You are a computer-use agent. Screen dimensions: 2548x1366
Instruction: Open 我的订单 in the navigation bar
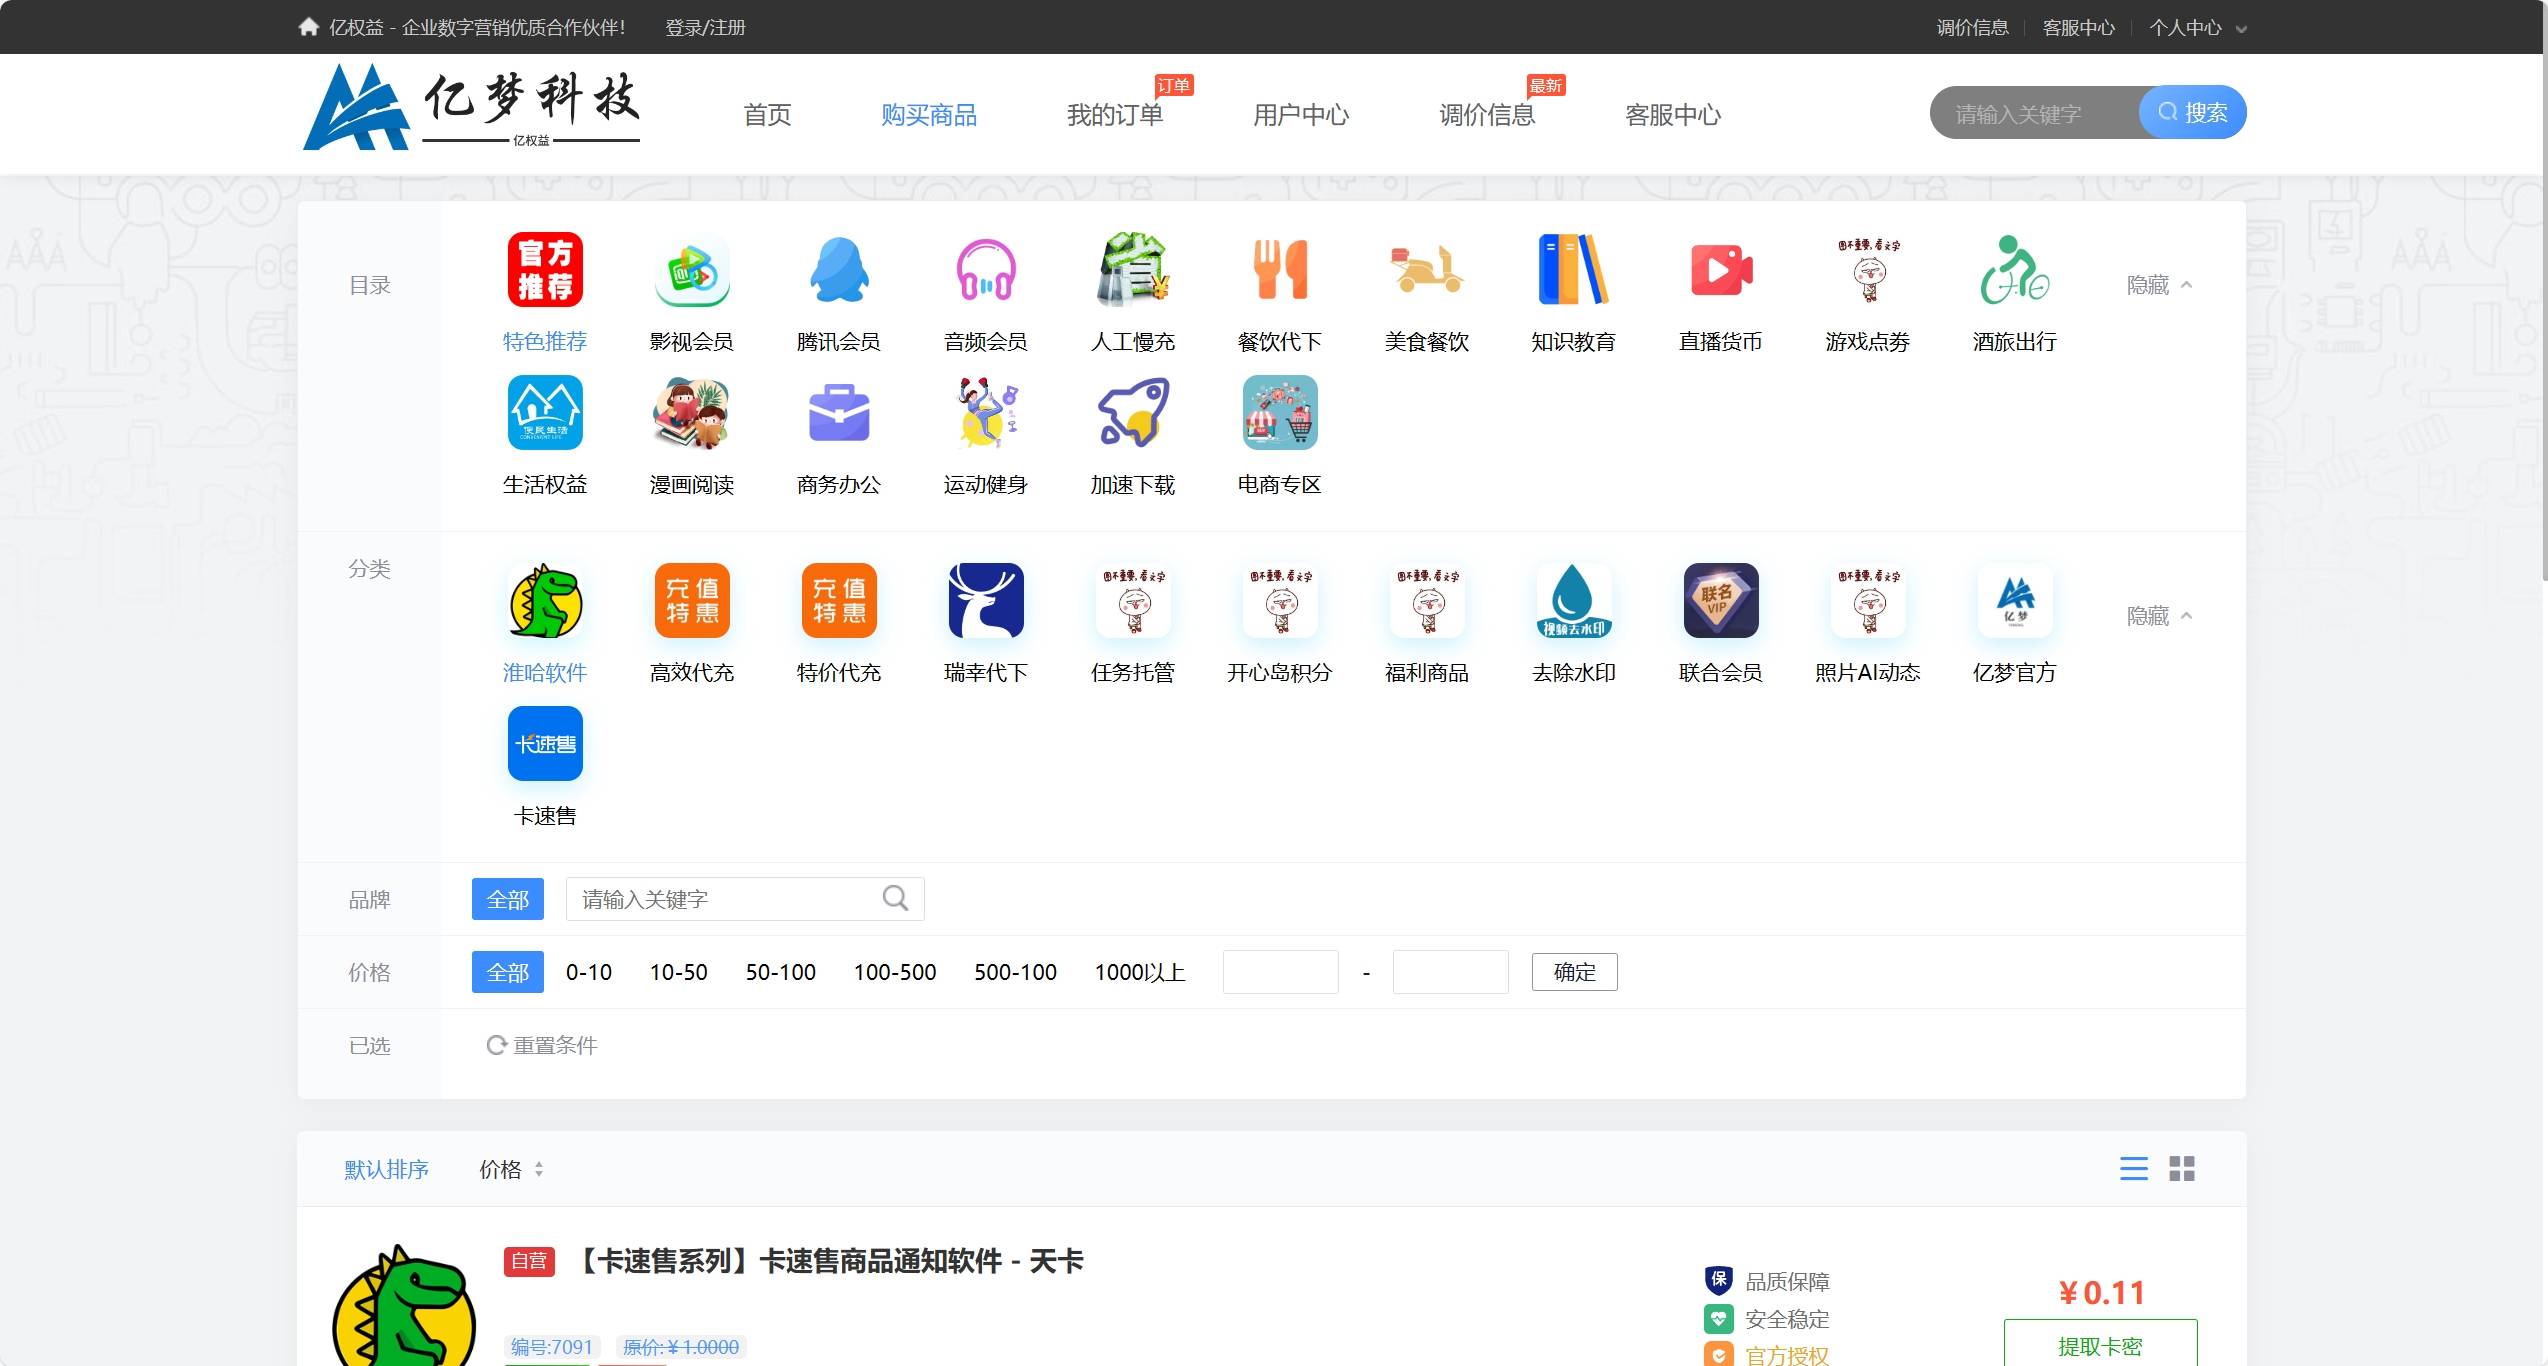coord(1114,115)
